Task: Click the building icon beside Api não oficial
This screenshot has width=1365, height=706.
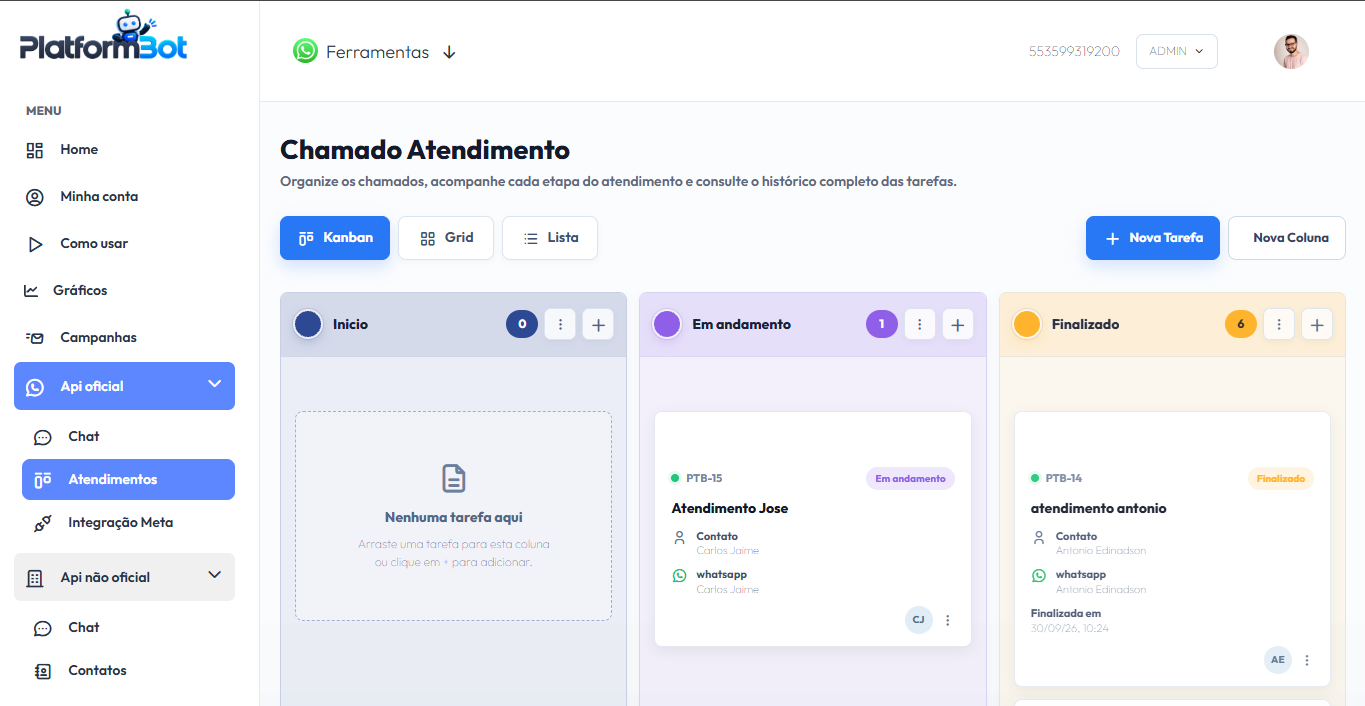Action: [35, 578]
